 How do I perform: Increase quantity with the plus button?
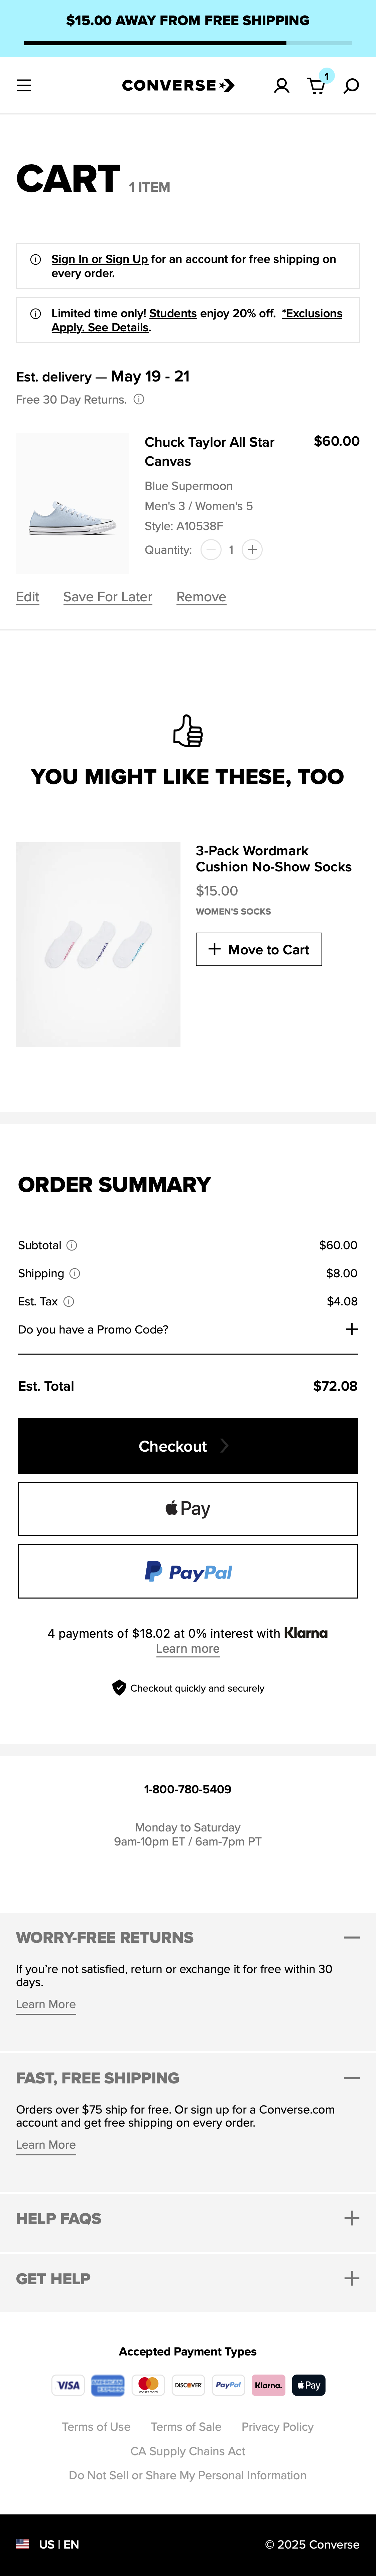tap(252, 550)
